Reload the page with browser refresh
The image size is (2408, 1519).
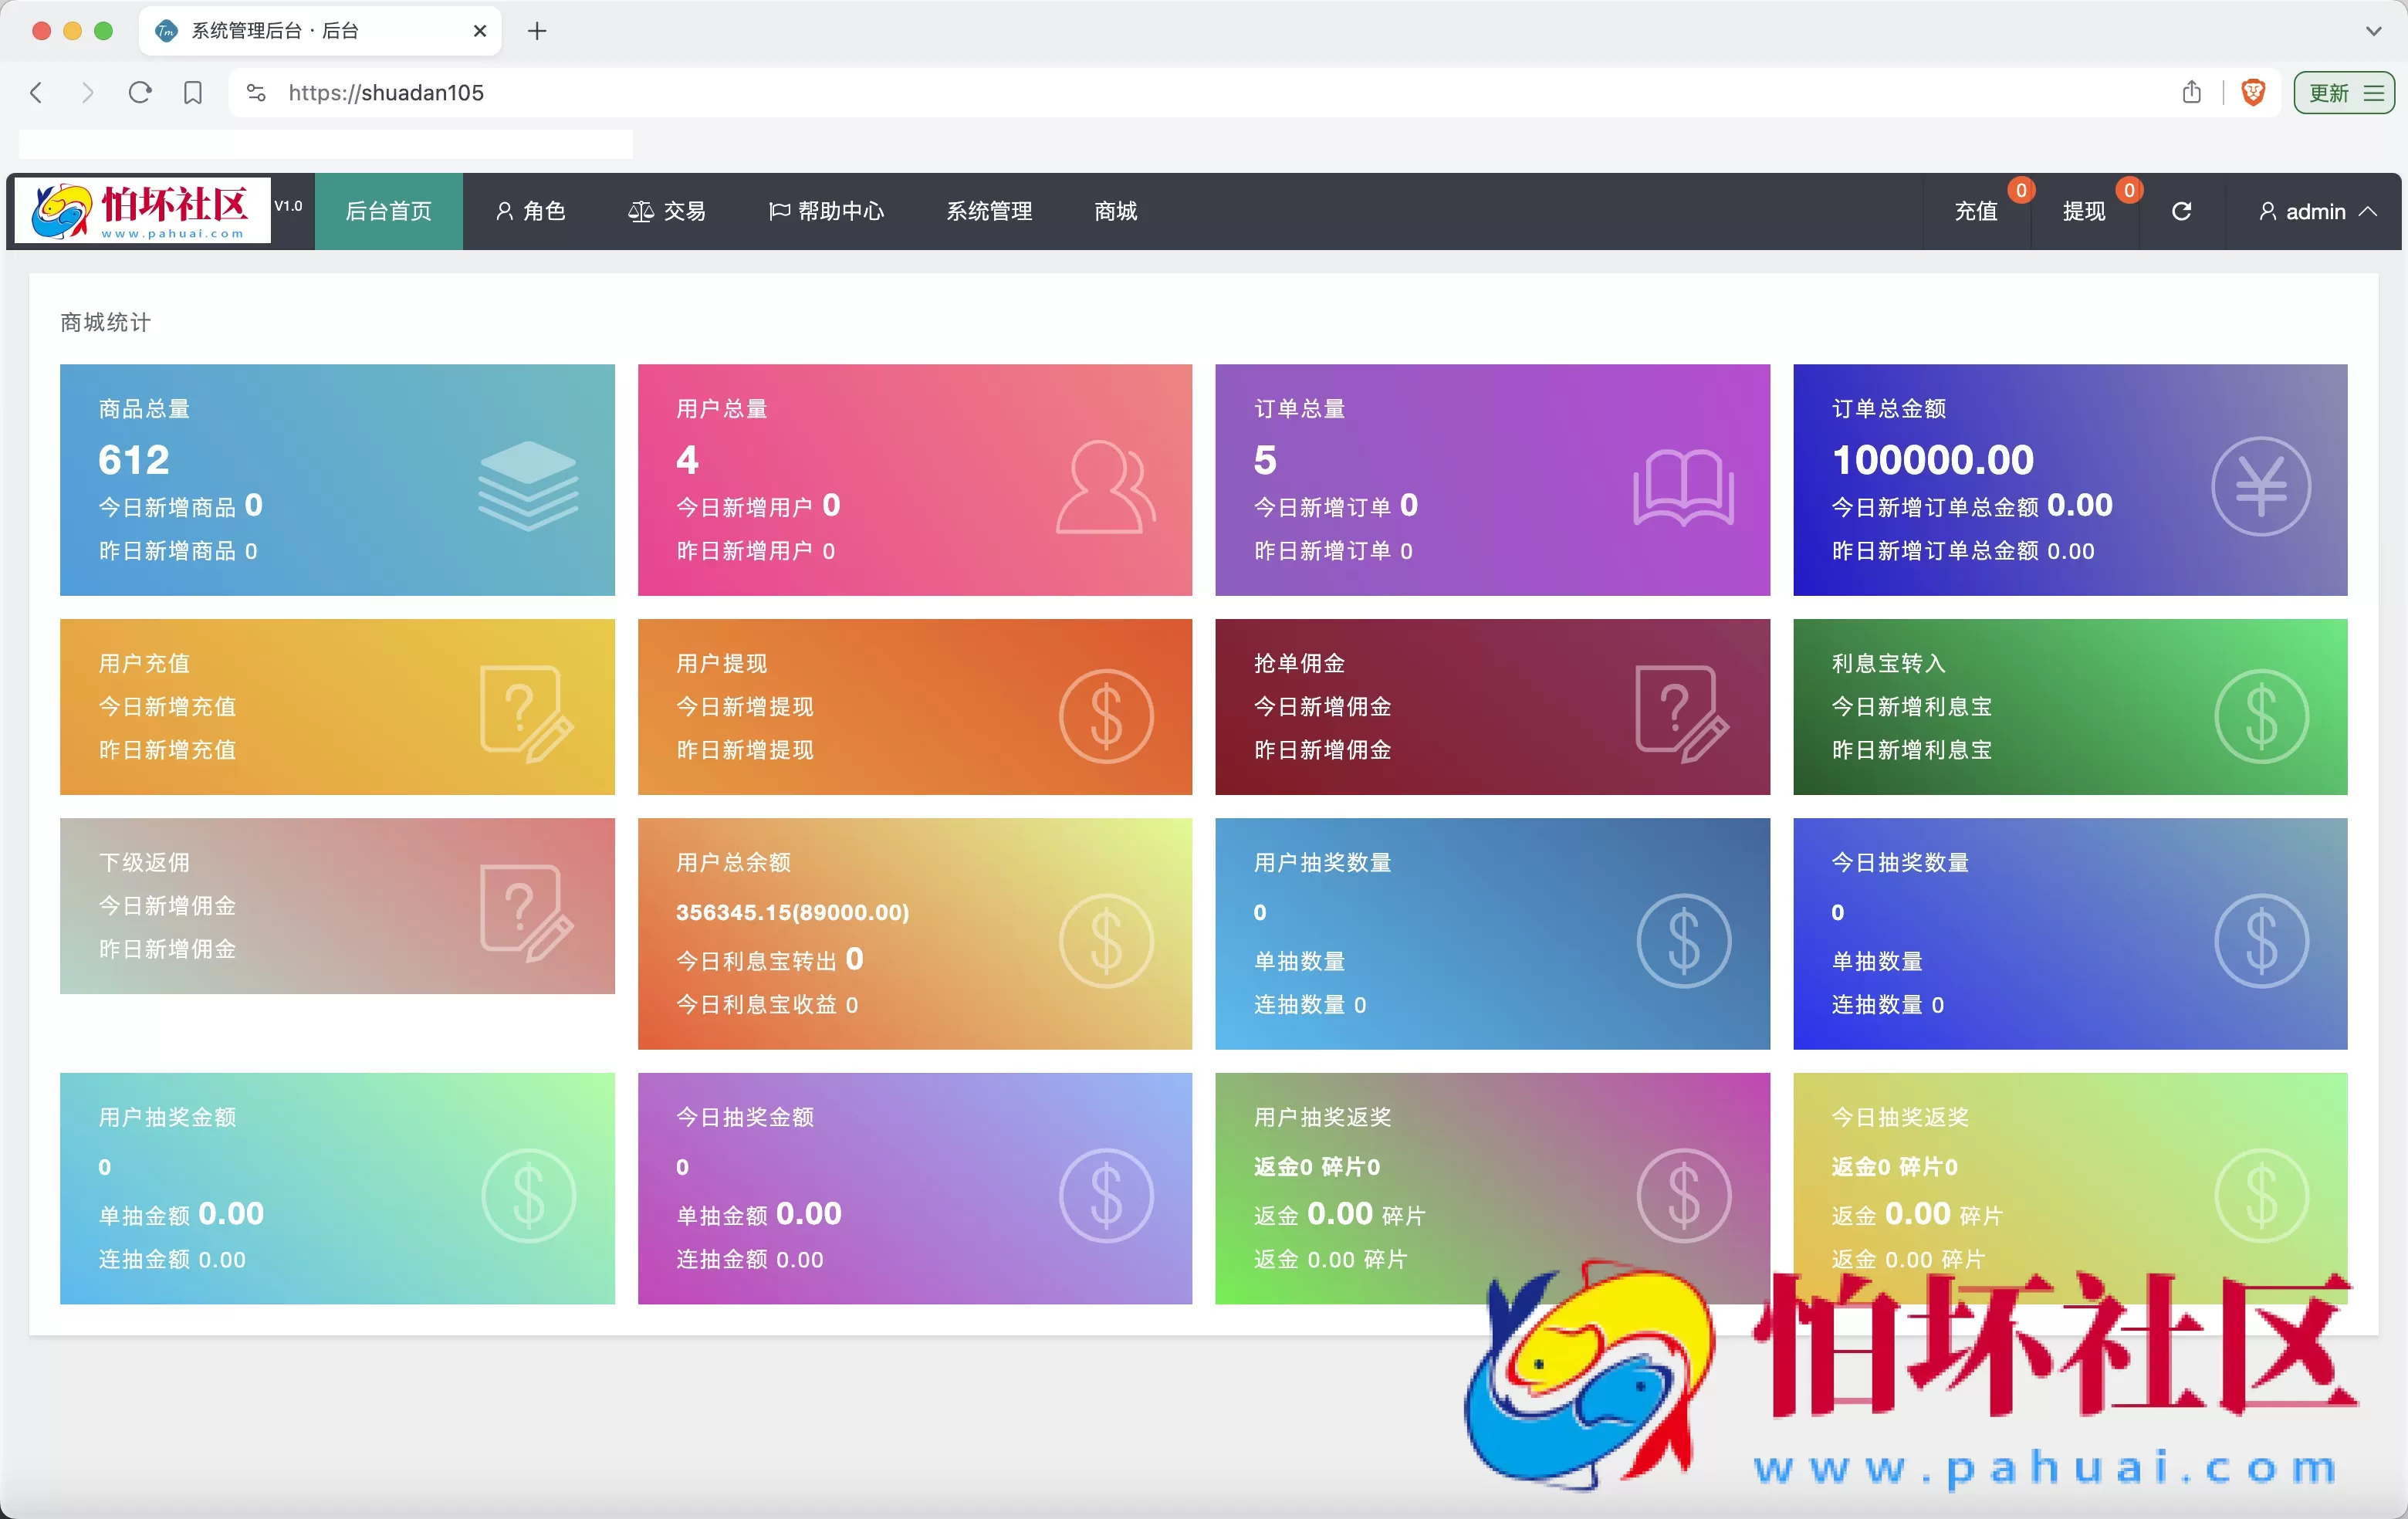[140, 93]
